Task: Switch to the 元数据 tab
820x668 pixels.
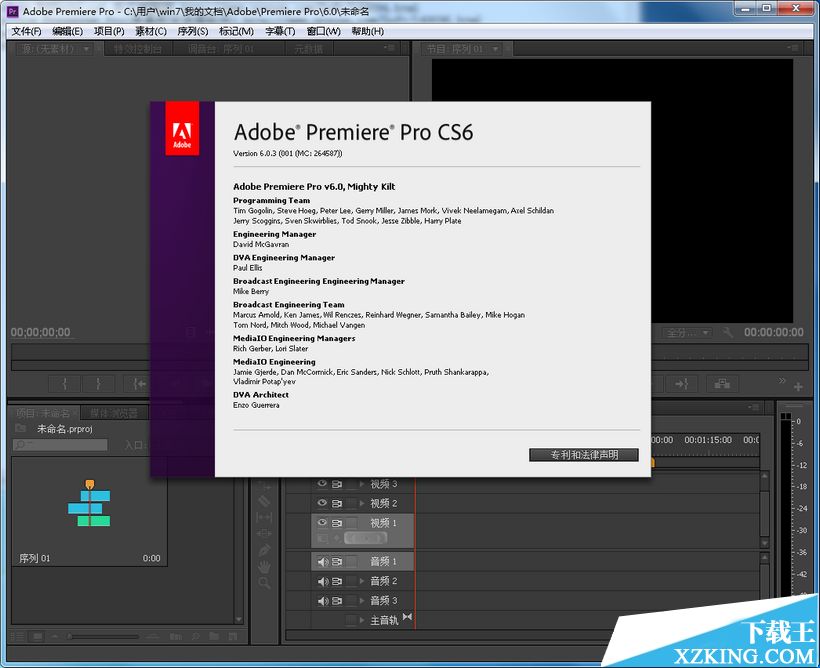Action: (309, 49)
